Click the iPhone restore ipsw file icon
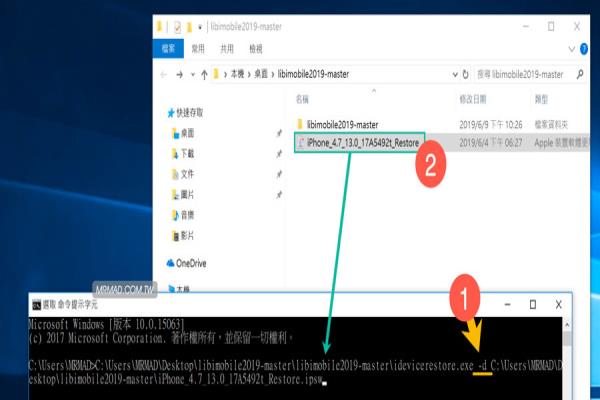The width and height of the screenshot is (600, 400). (301, 143)
